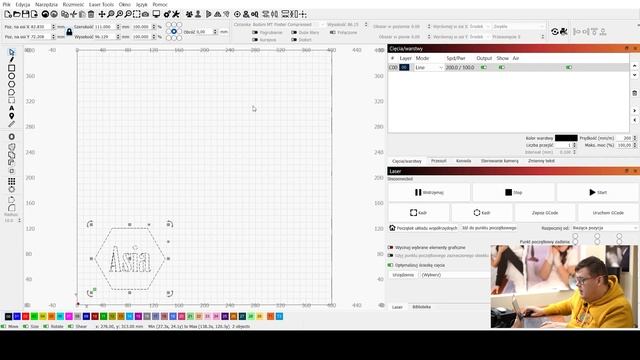The width and height of the screenshot is (640, 360).
Task: Click the rotate icon near alignment tools
Action: pyautogui.click(x=554, y=31)
